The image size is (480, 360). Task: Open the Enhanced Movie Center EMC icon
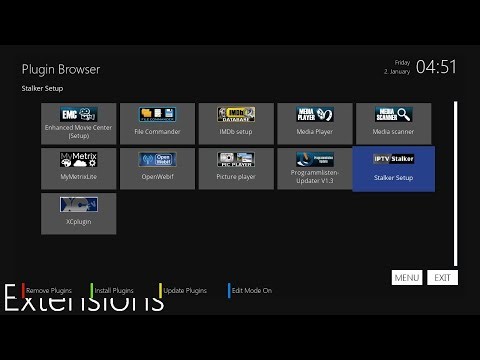[x=79, y=114]
